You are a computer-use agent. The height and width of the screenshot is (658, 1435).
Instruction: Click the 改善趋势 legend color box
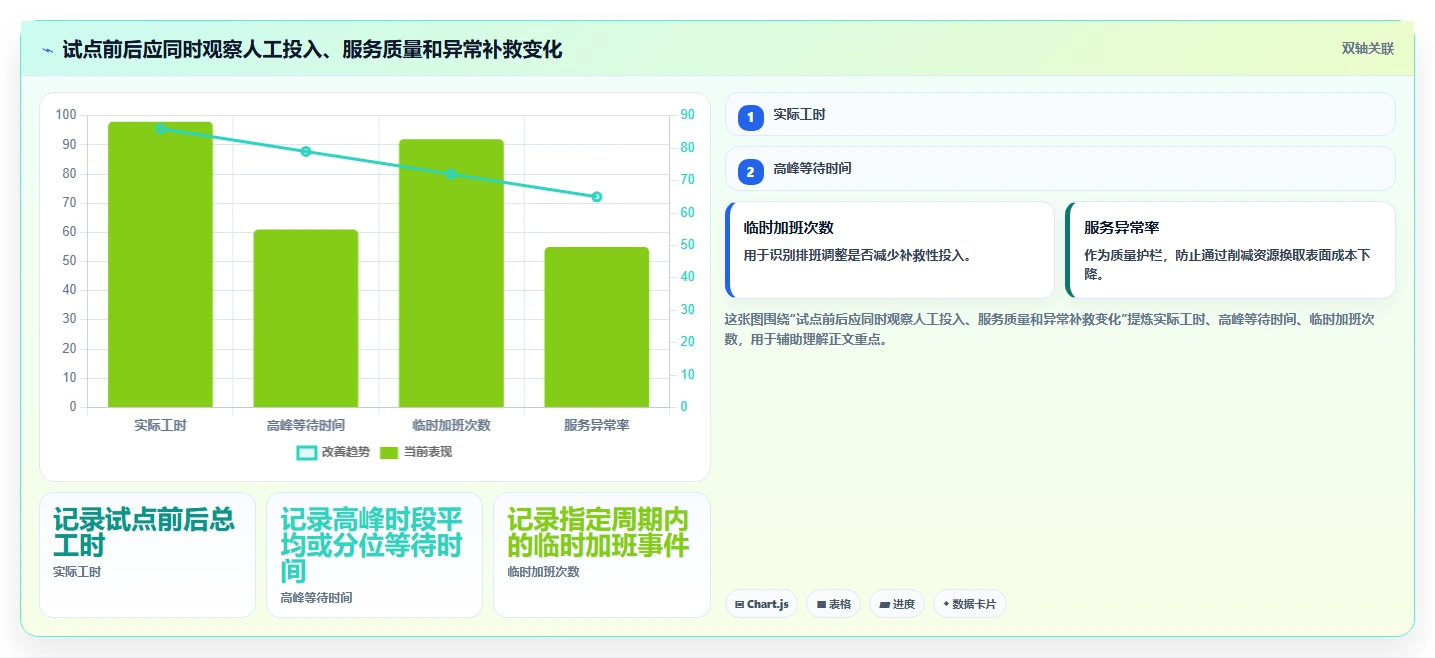307,453
